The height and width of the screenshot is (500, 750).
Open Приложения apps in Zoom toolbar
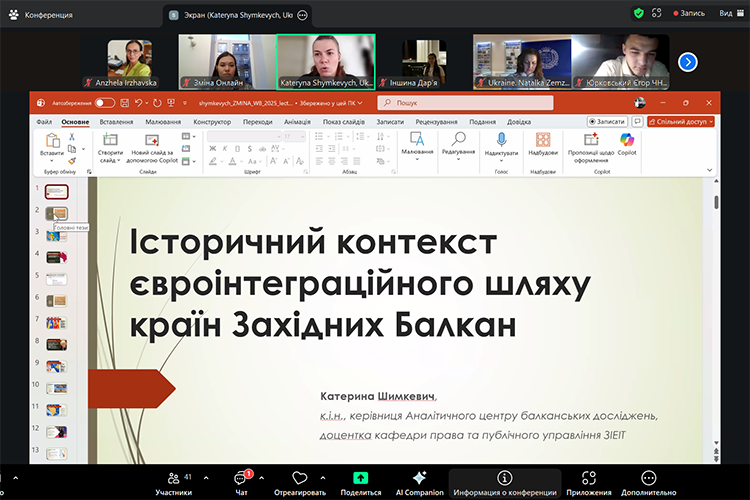click(x=589, y=481)
